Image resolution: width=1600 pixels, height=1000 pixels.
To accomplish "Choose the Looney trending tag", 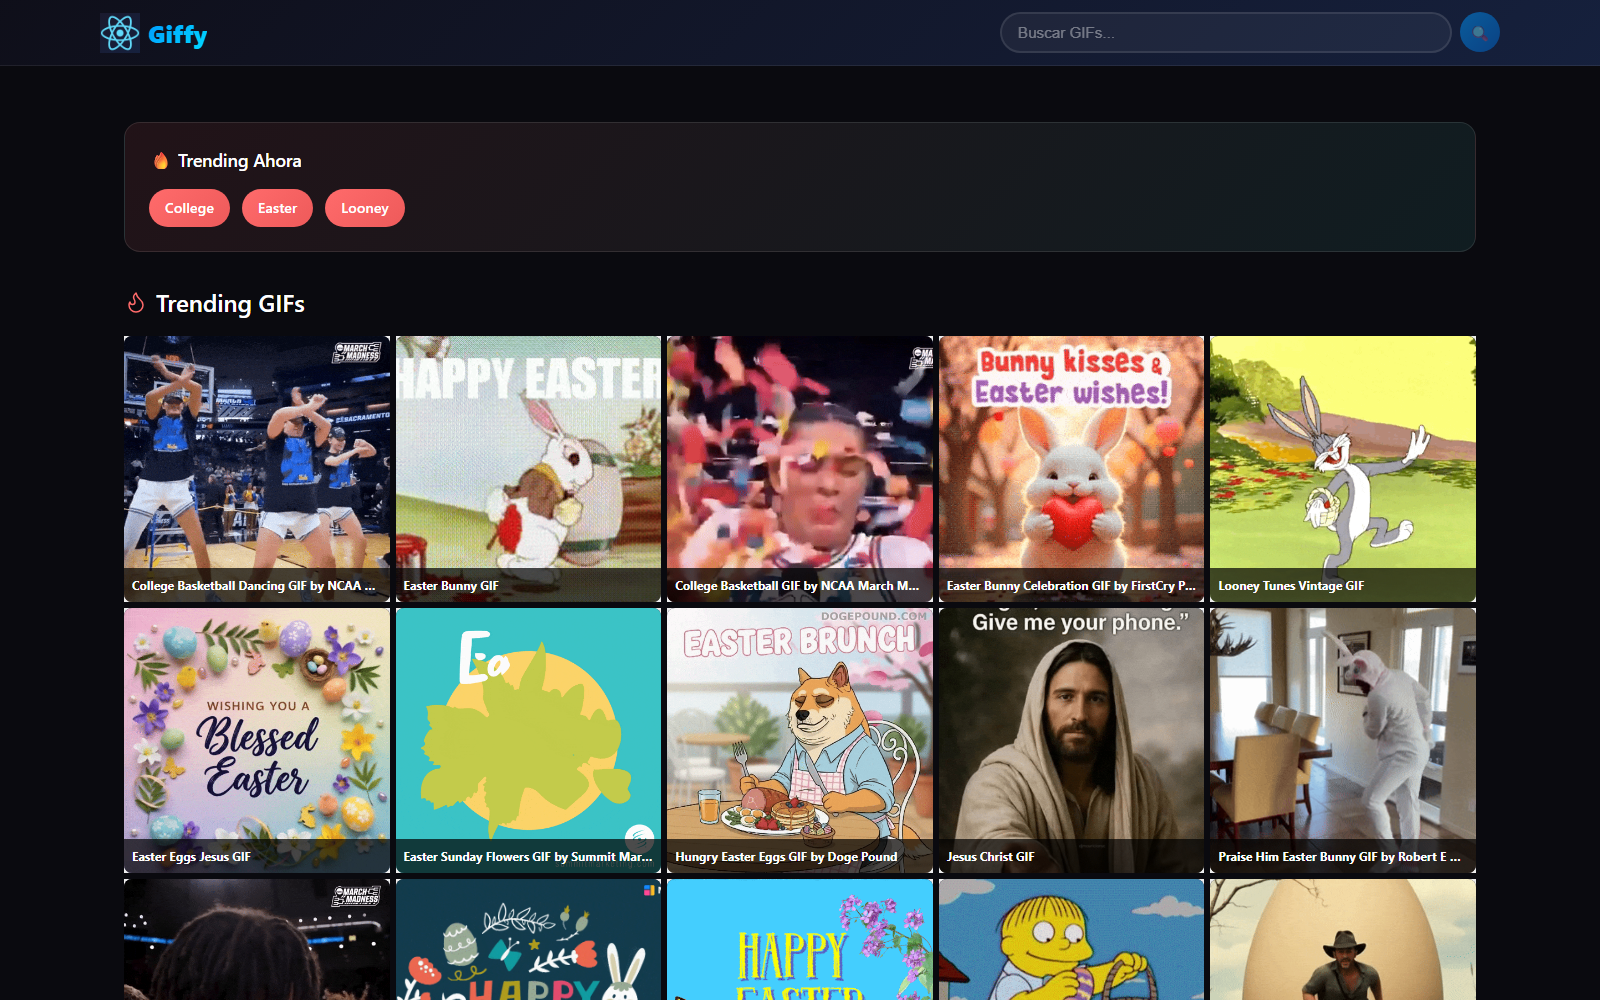I will click(x=364, y=208).
